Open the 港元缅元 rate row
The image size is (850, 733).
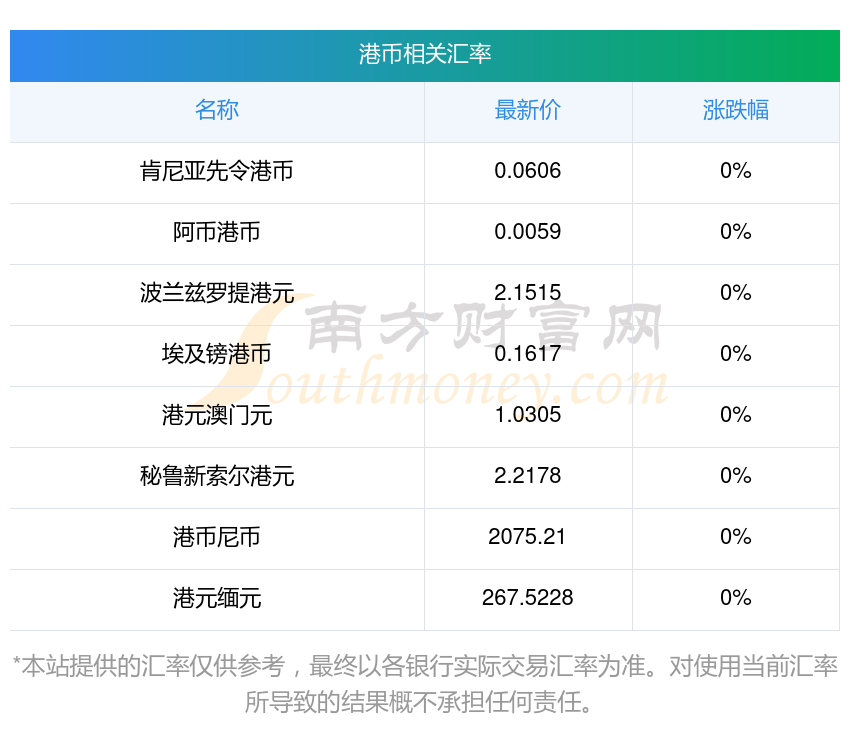point(424,598)
